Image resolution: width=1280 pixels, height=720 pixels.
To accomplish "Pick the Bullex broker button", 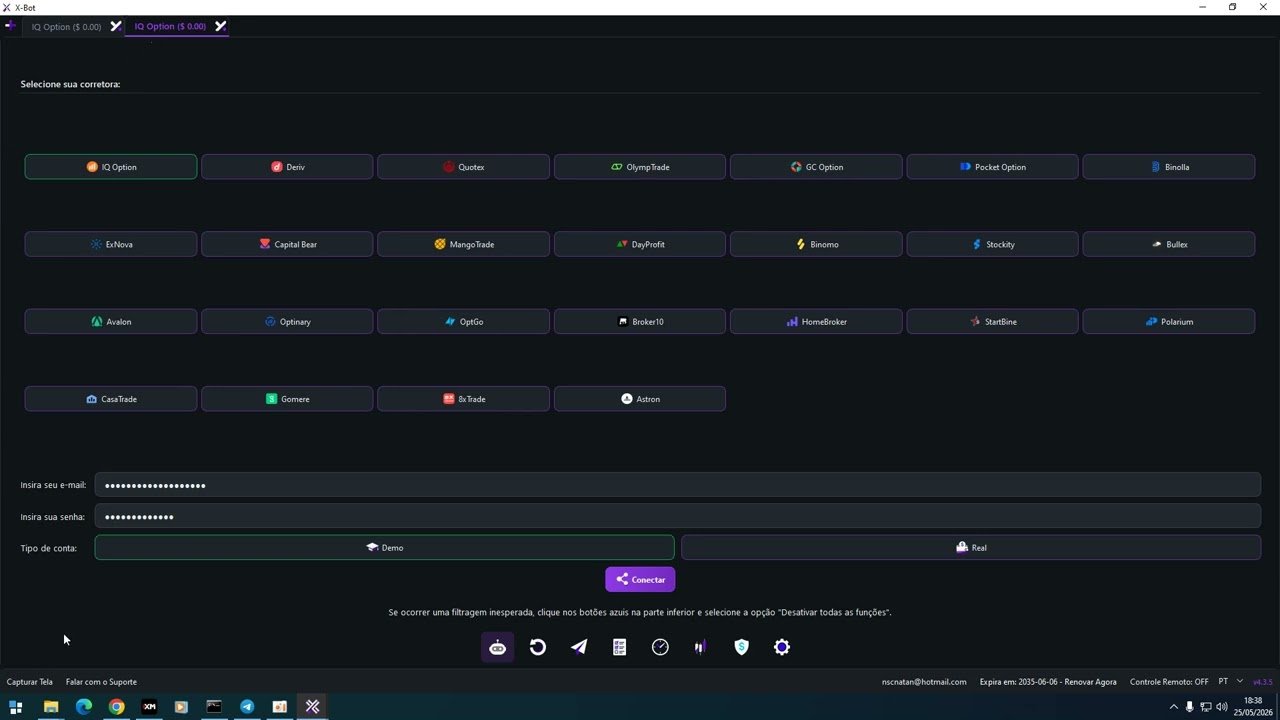I will [1169, 244].
